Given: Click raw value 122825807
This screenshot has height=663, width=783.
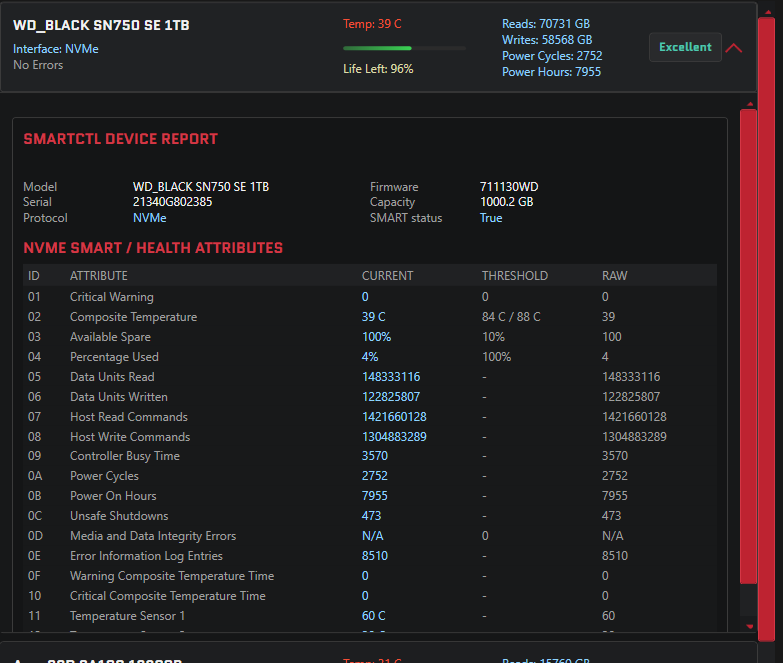Looking at the screenshot, I should click(631, 397).
